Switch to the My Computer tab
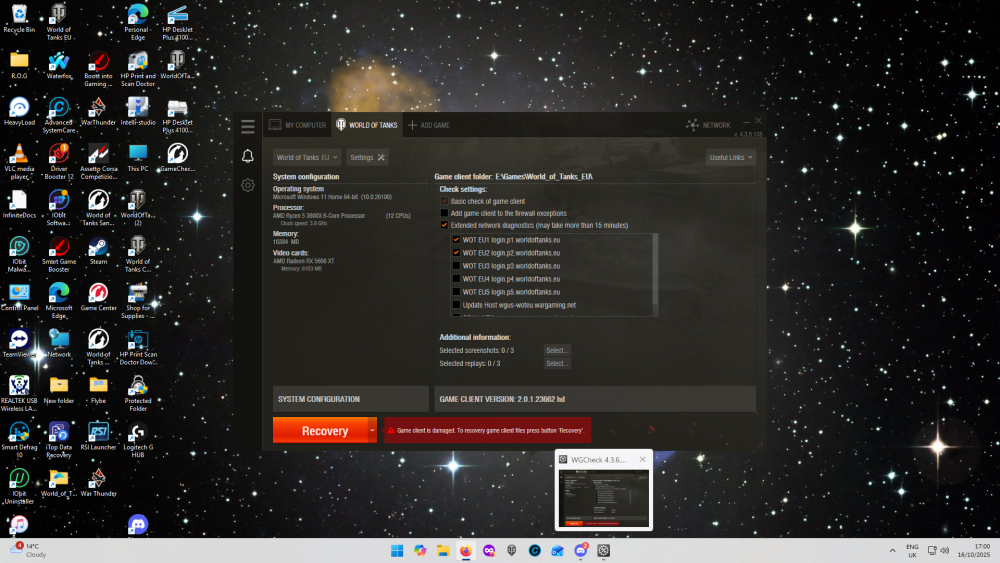 [x=297, y=125]
